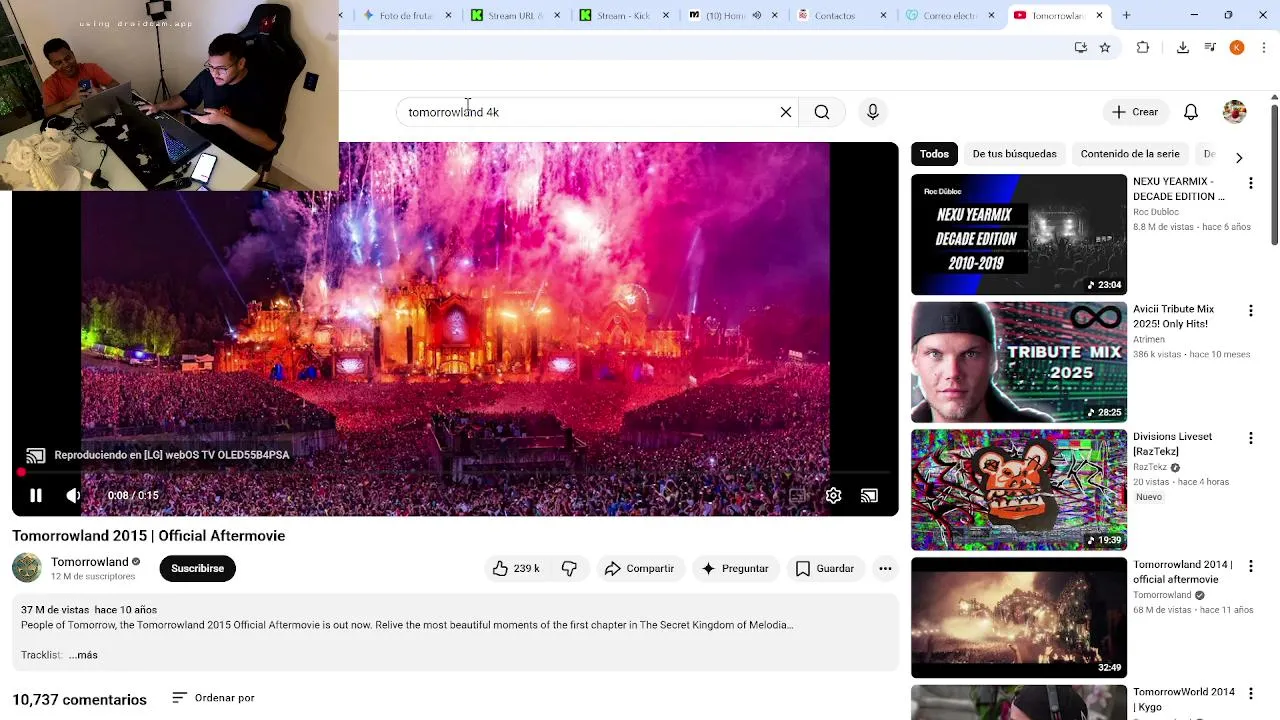Click the page vertical scrollbar
This screenshot has height=720, width=1280.
[x=1274, y=175]
